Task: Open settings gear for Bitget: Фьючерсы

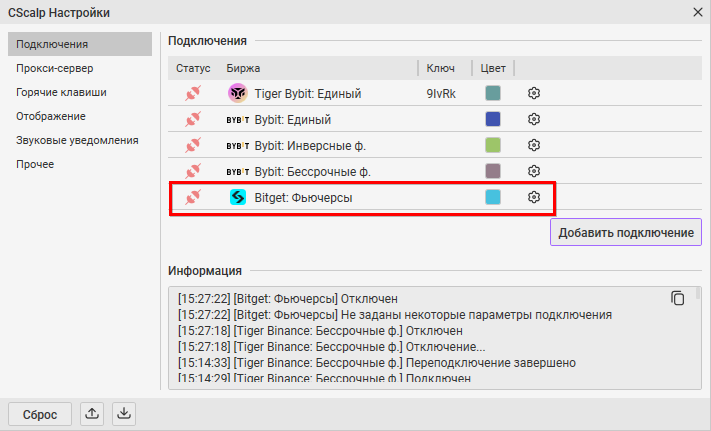Action: coord(534,197)
